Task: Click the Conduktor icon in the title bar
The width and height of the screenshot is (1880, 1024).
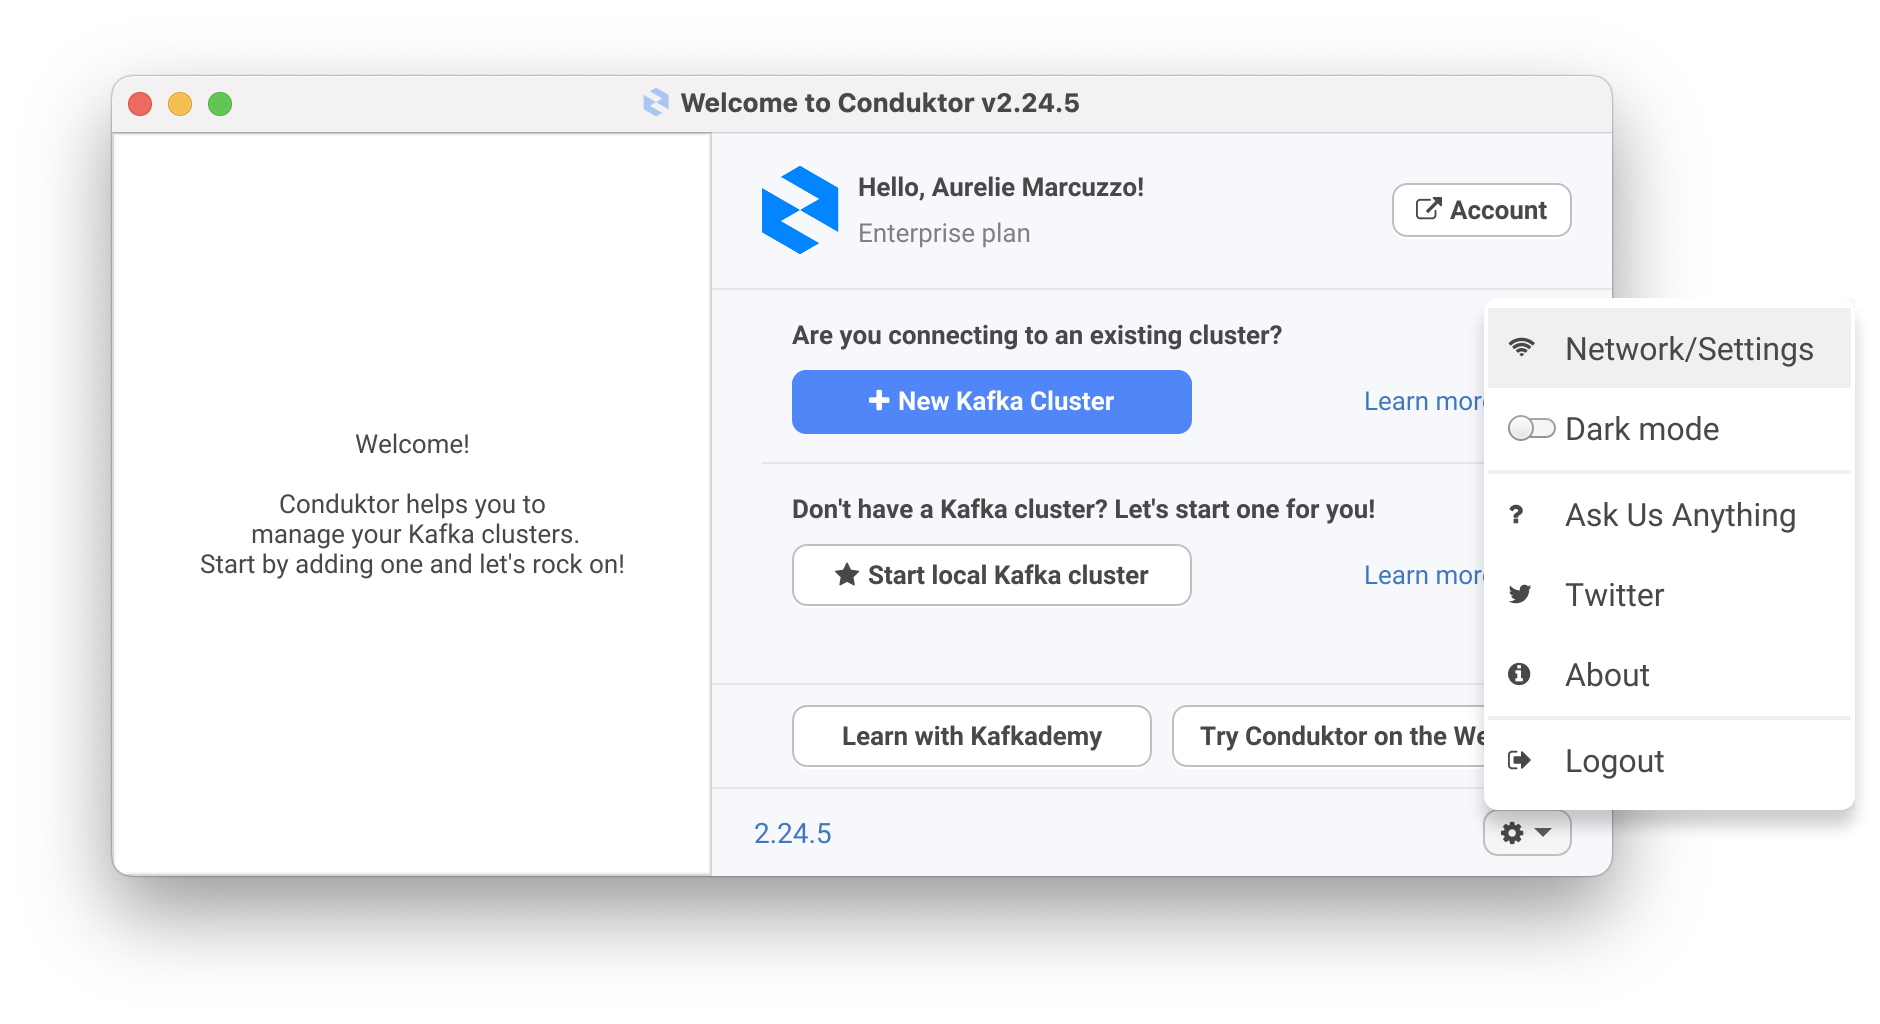Action: pos(656,102)
